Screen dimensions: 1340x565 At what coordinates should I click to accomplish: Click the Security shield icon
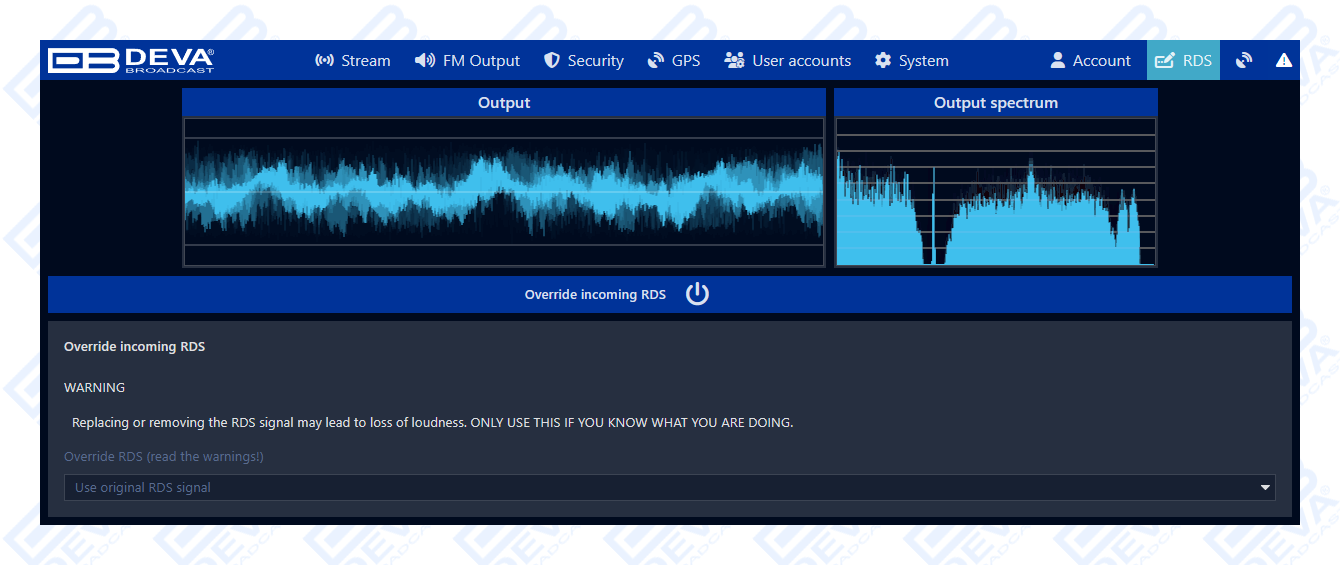coord(551,61)
